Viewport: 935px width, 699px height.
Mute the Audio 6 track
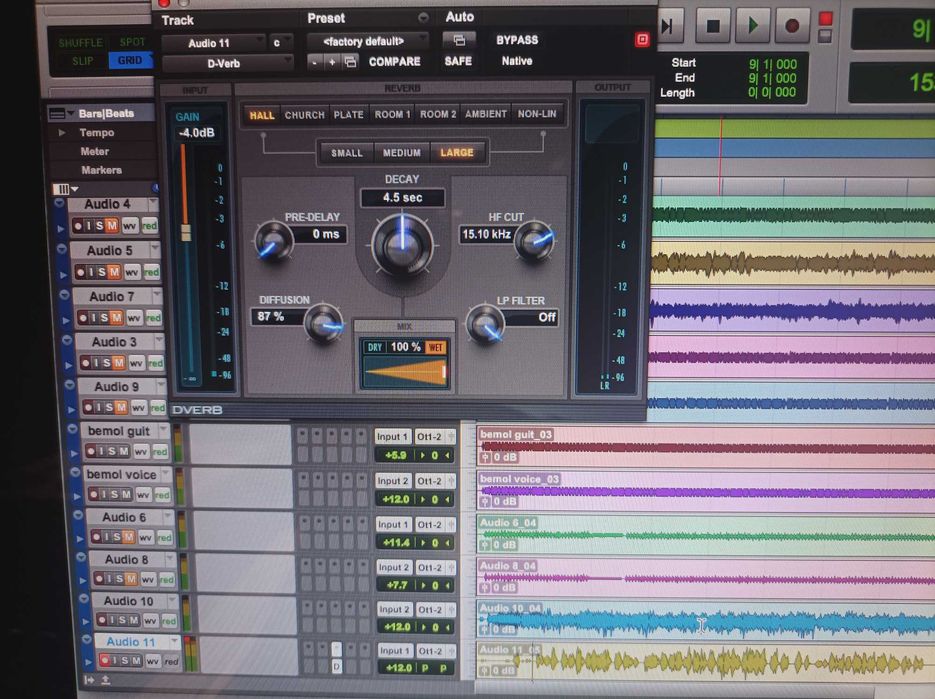(128, 537)
